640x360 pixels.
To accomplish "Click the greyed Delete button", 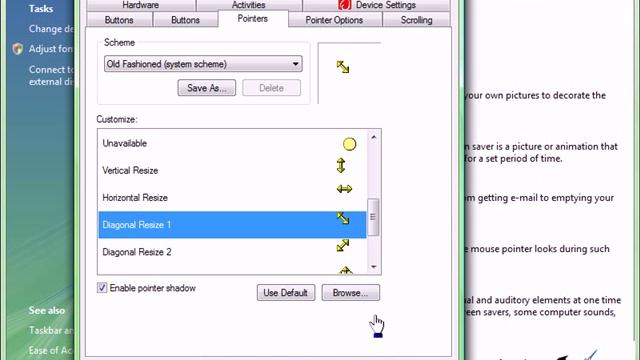I will [271, 88].
